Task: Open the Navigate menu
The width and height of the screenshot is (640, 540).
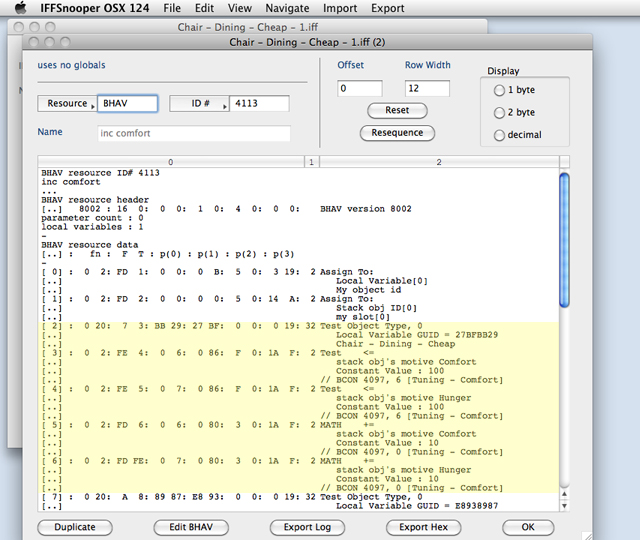Action: [x=287, y=8]
